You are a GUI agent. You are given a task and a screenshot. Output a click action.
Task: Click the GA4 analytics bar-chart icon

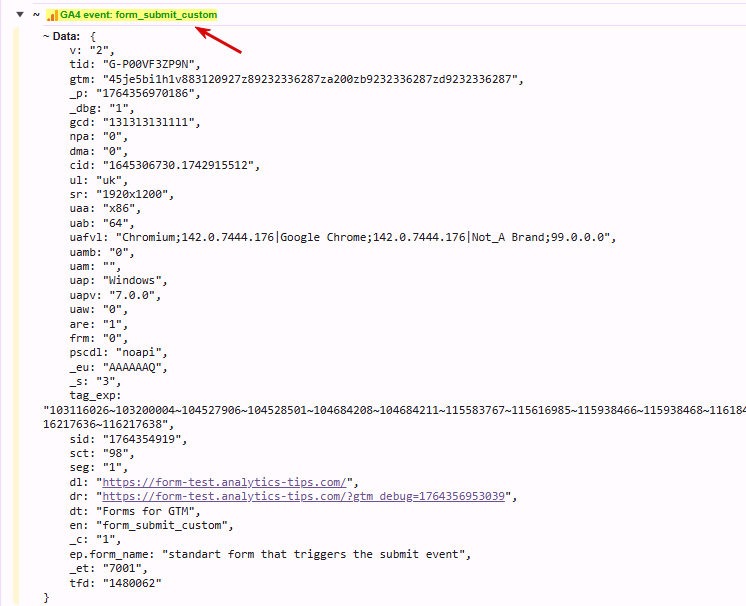pos(52,16)
